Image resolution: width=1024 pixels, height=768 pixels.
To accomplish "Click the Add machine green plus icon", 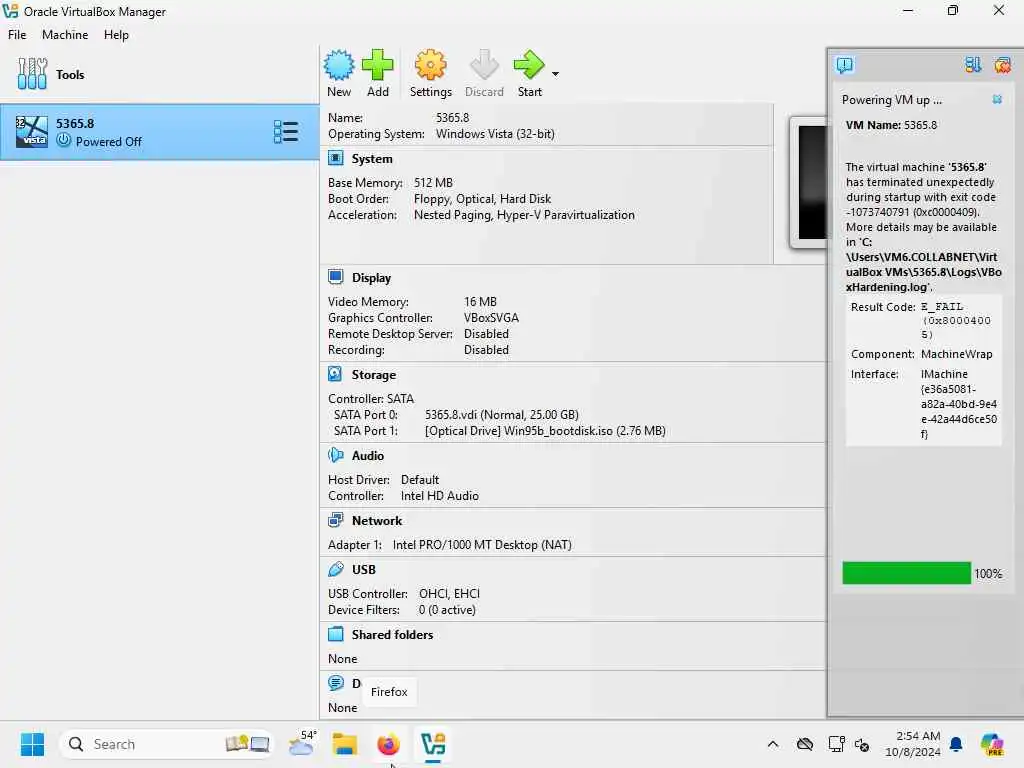I will 377,65.
